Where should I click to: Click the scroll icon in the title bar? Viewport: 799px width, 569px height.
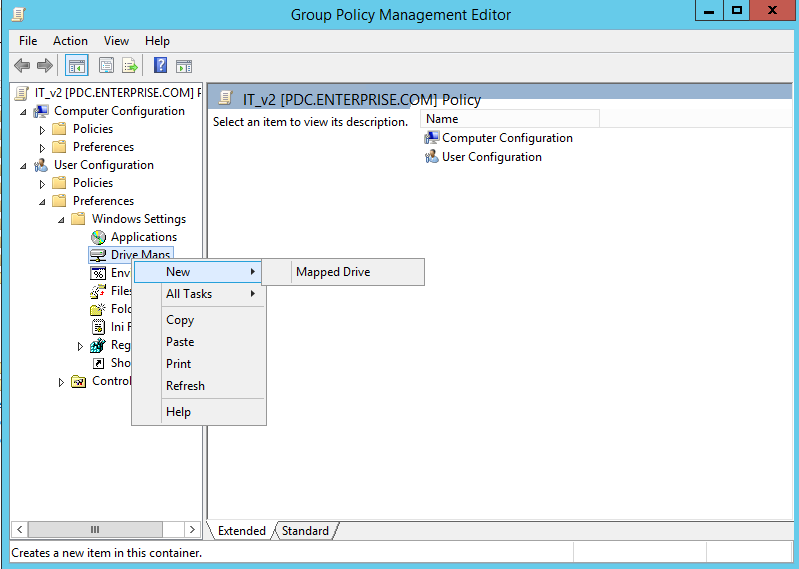click(19, 14)
